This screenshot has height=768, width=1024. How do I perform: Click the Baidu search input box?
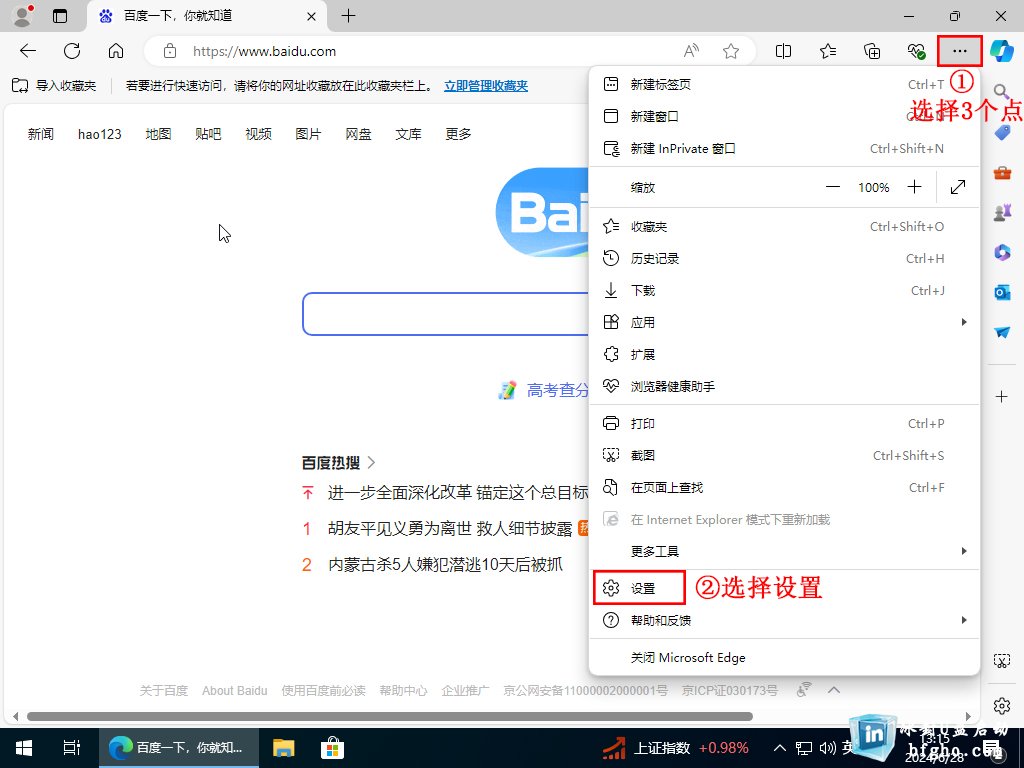(447, 314)
